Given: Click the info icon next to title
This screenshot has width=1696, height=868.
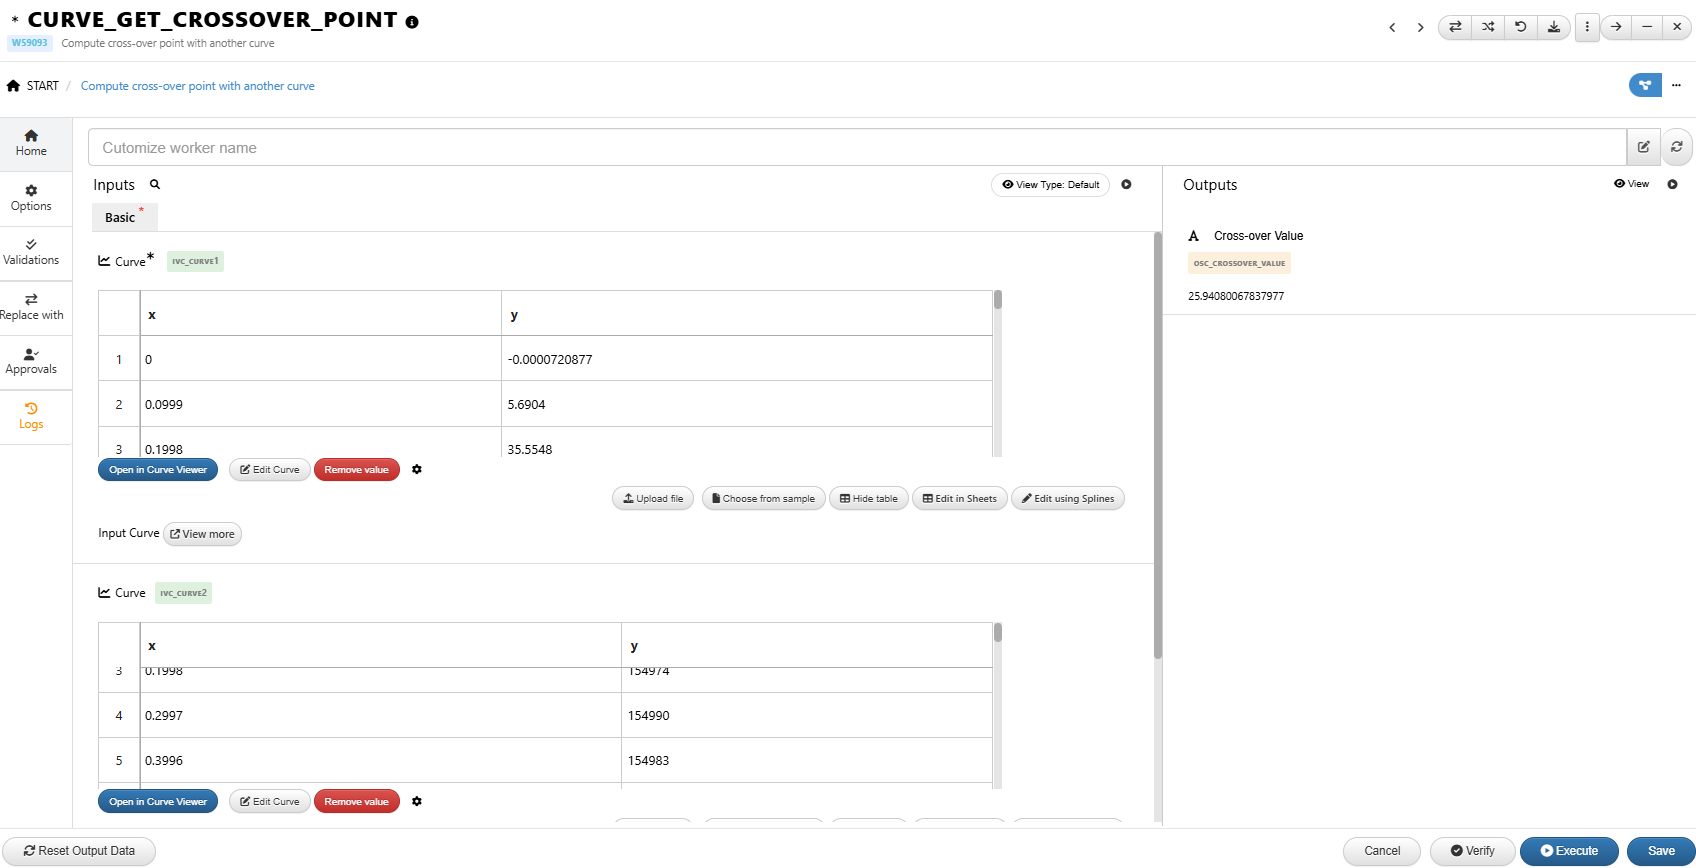Looking at the screenshot, I should pos(412,22).
